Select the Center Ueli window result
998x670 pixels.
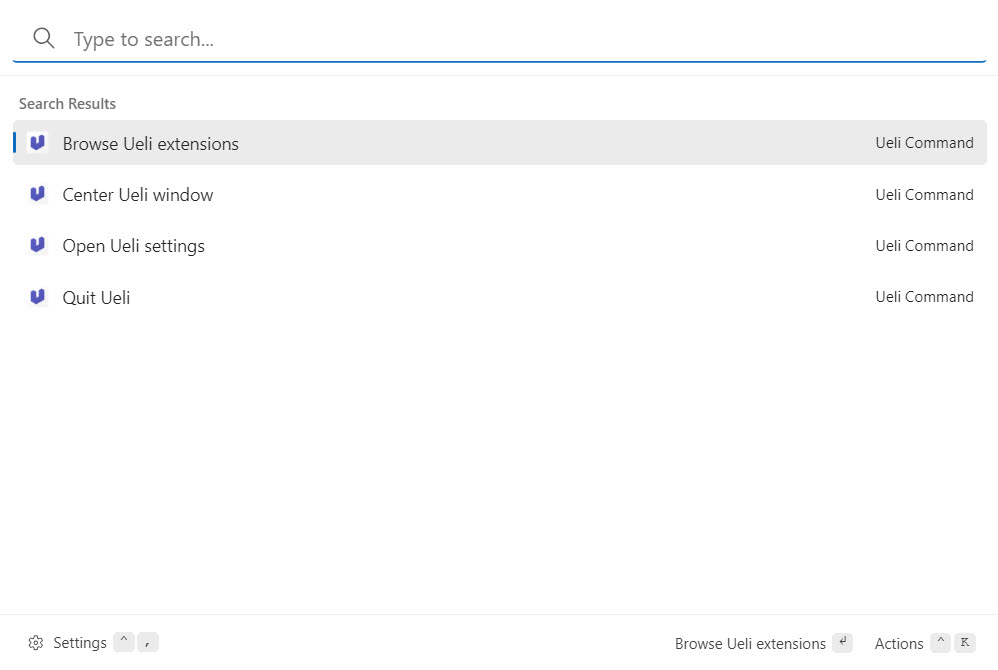(x=500, y=194)
